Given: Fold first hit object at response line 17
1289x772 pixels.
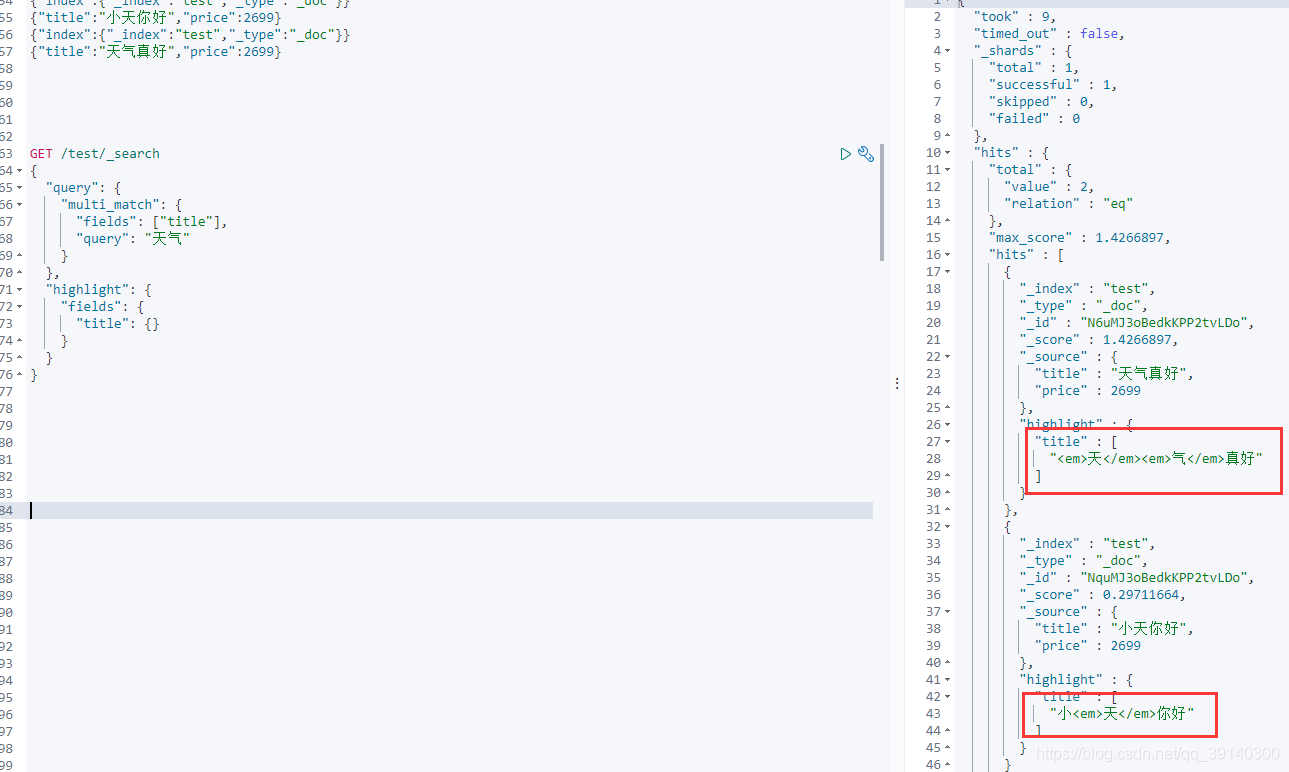Looking at the screenshot, I should [x=946, y=272].
